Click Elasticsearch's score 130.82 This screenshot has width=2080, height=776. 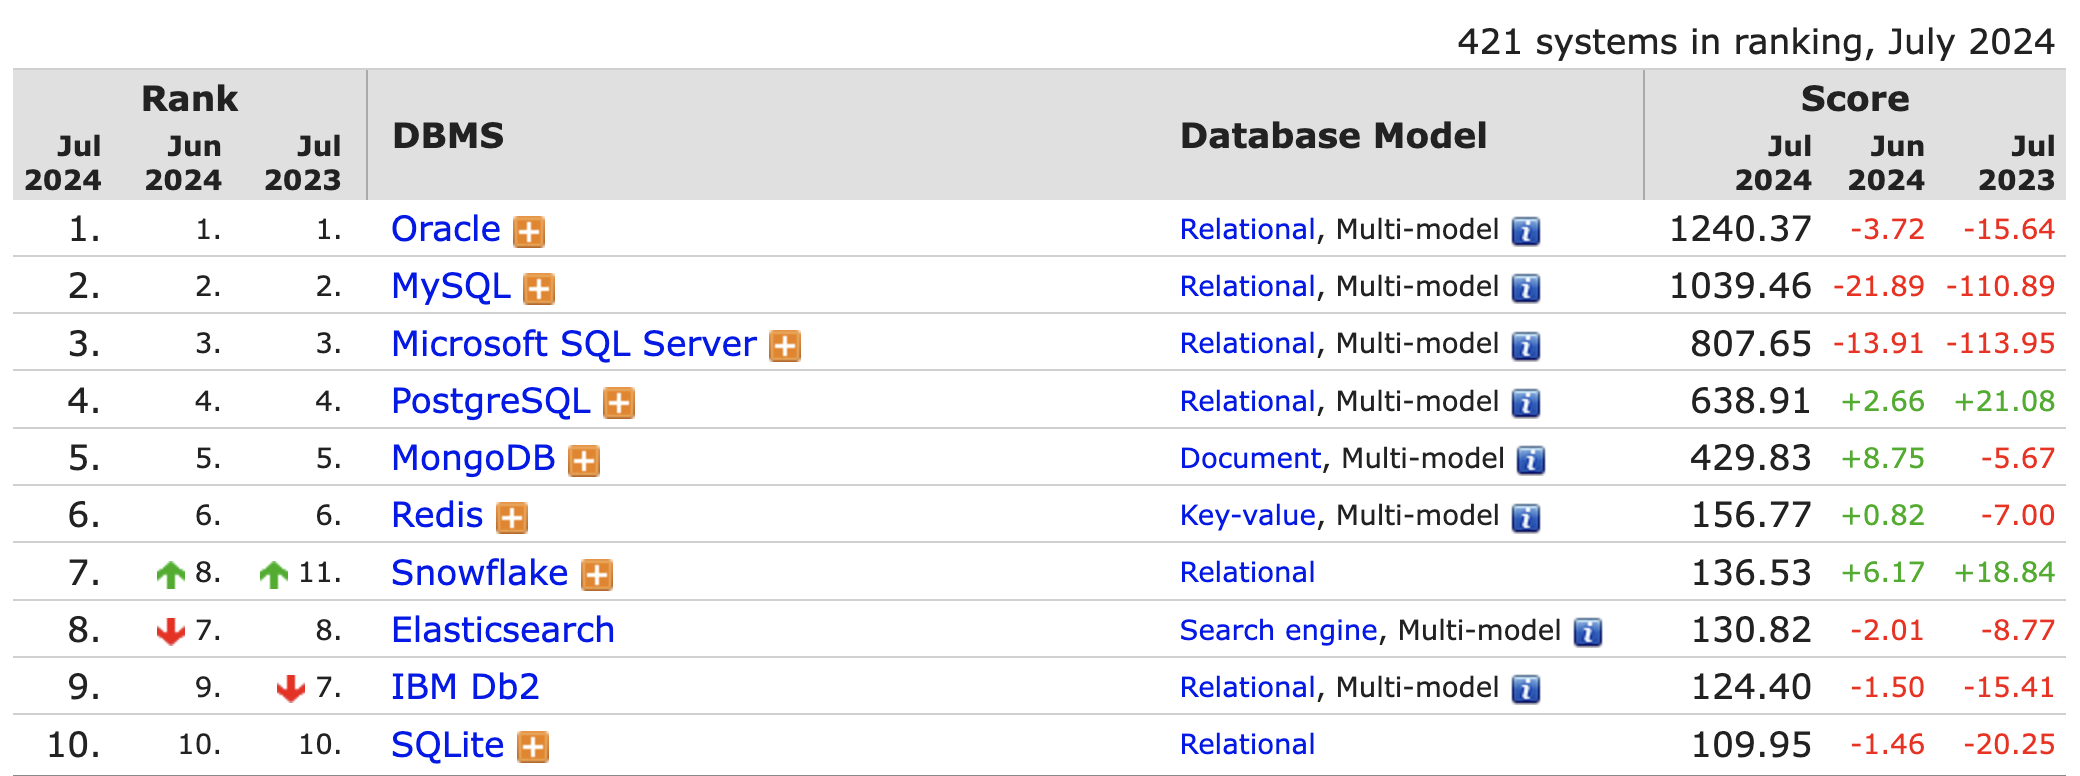1750,630
